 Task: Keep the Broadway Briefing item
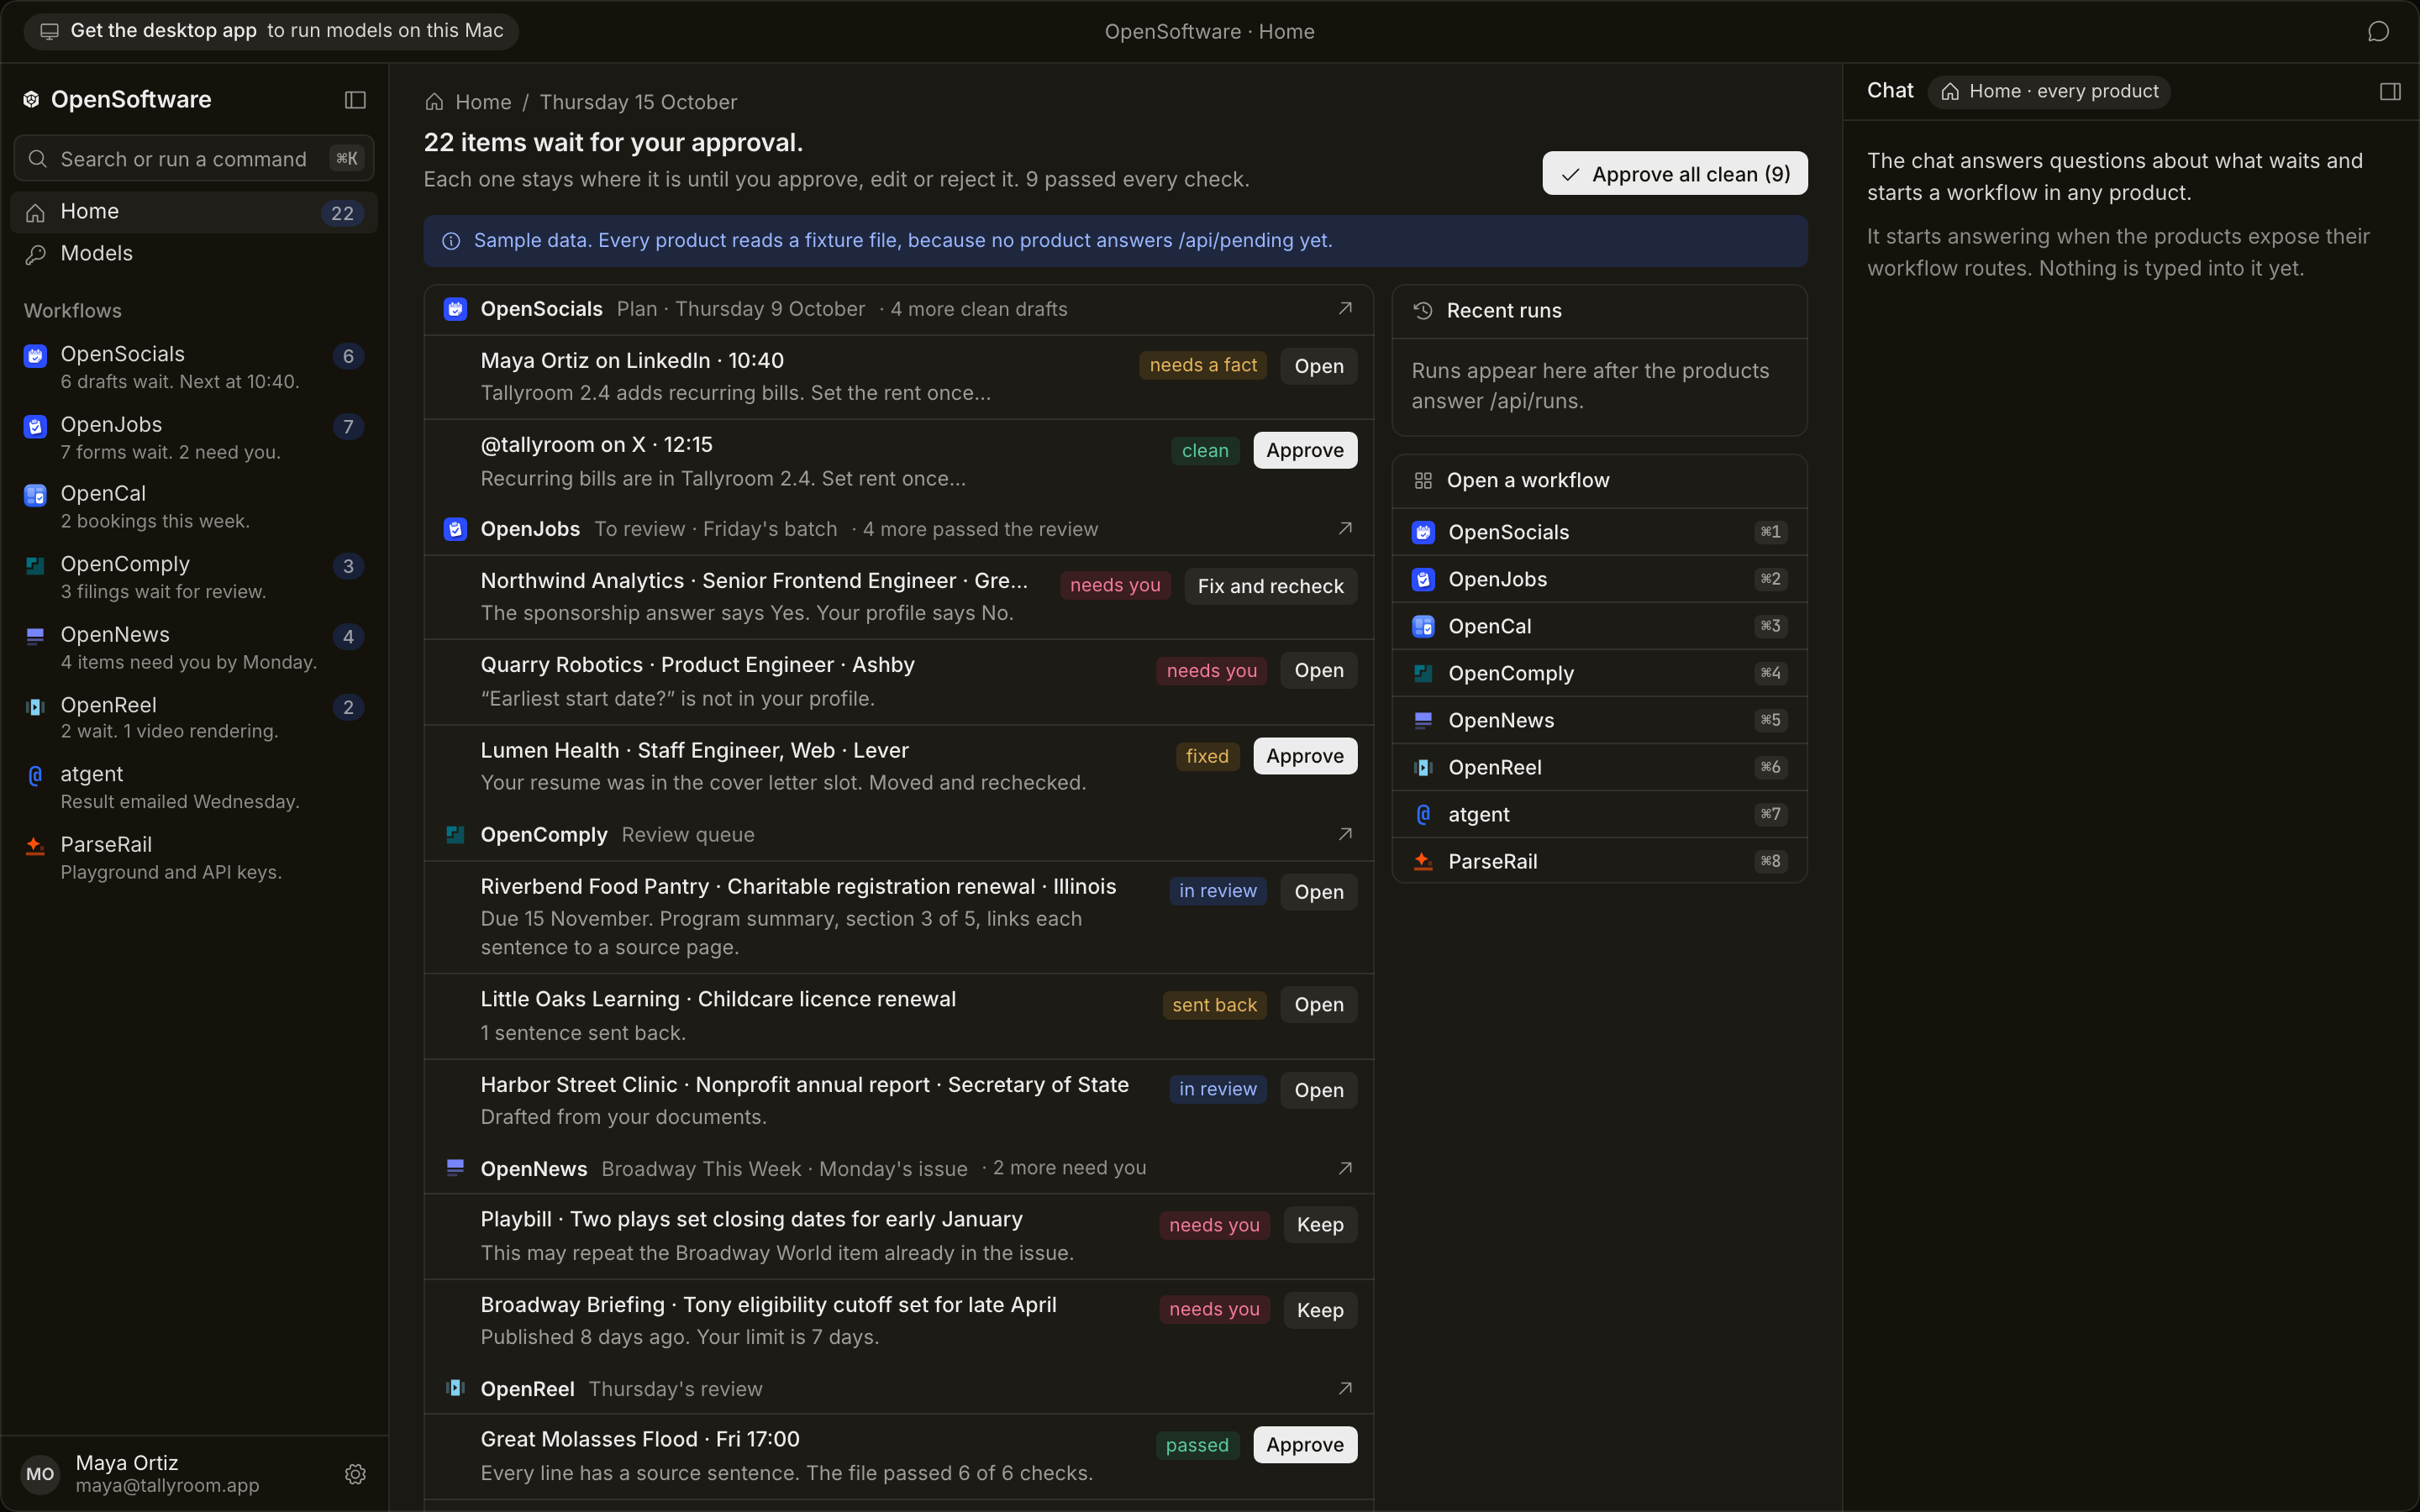click(1320, 1310)
